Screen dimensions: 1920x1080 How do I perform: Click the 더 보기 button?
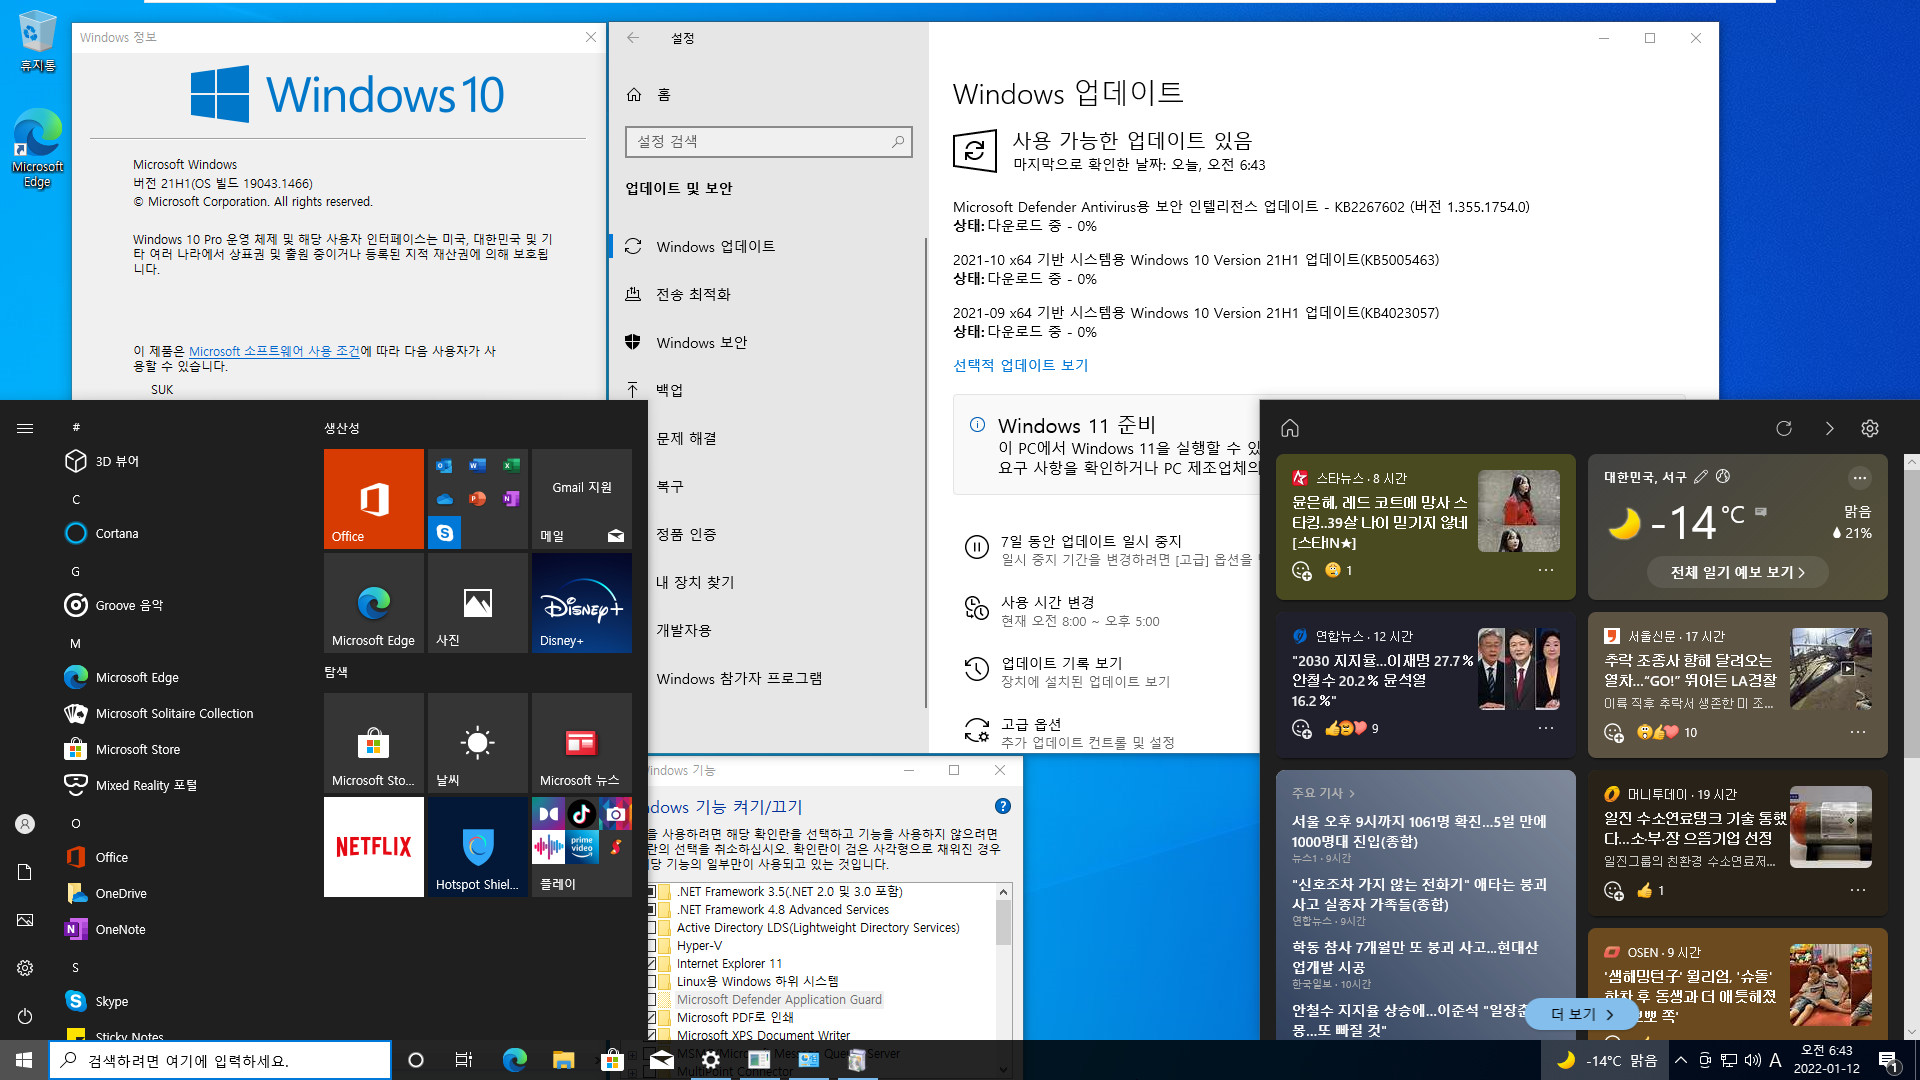click(1581, 1014)
